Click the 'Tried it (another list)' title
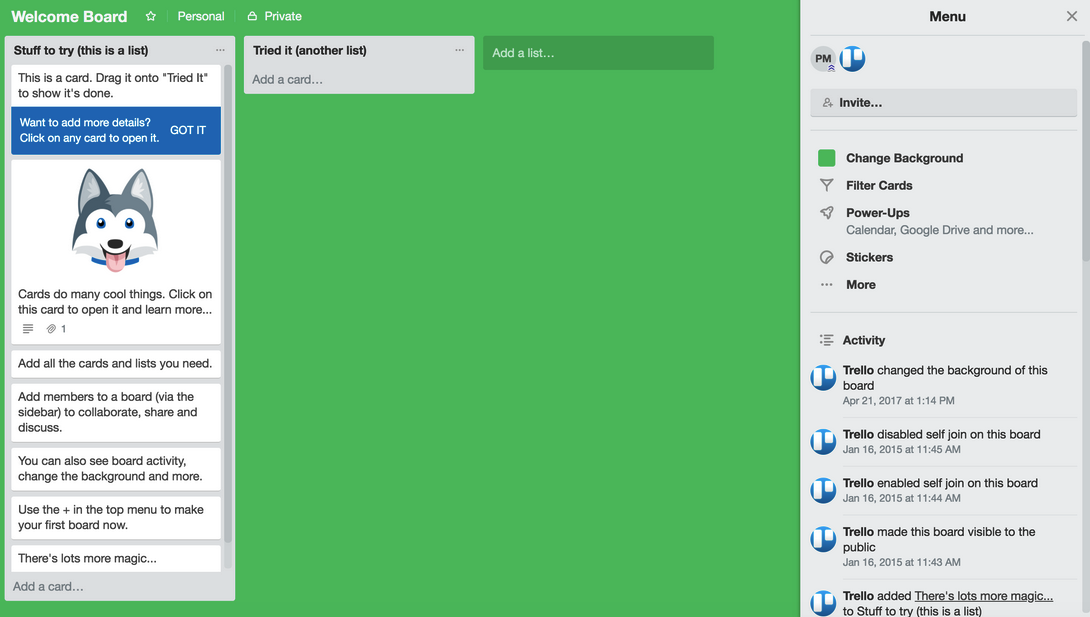This screenshot has height=617, width=1090. pos(309,50)
